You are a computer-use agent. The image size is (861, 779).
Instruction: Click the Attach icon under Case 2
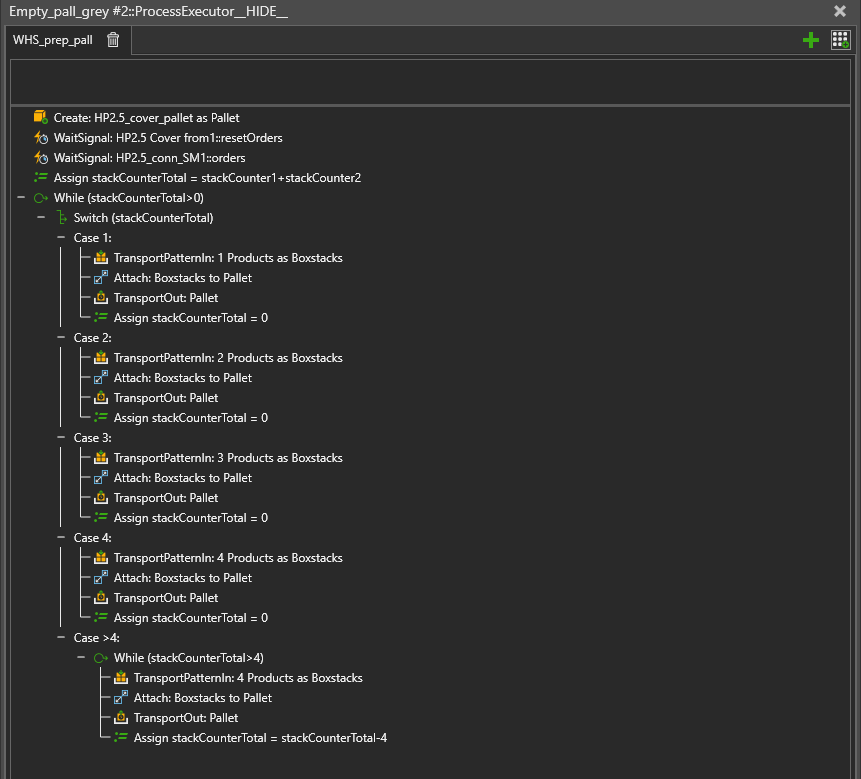click(100, 377)
